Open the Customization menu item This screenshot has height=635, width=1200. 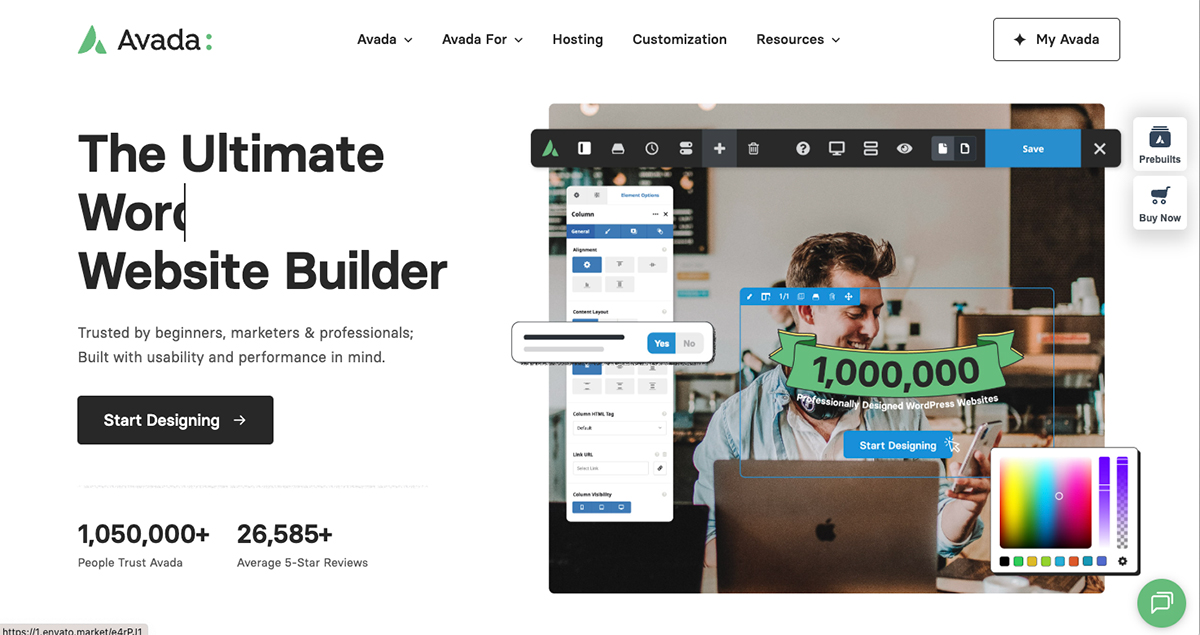pyautogui.click(x=680, y=40)
